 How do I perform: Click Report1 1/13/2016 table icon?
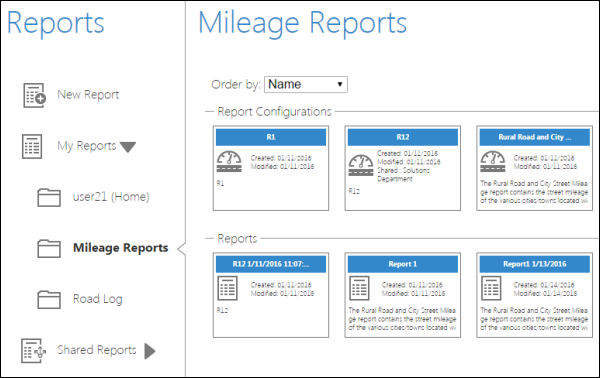tap(491, 288)
